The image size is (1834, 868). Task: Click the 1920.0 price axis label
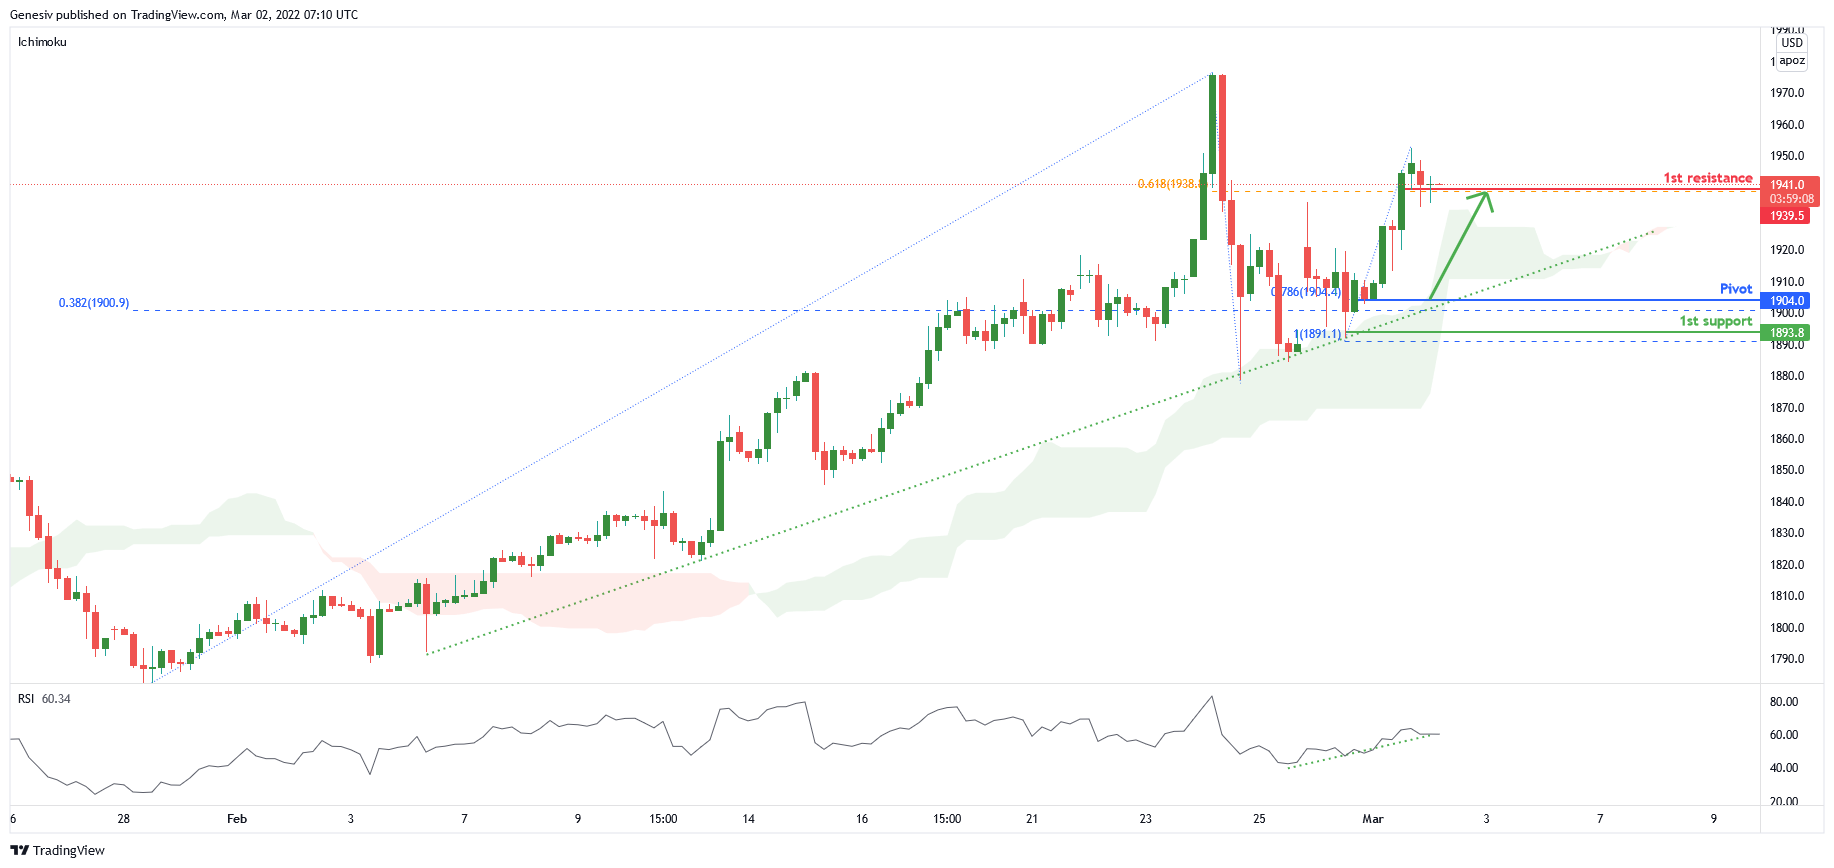[1787, 250]
